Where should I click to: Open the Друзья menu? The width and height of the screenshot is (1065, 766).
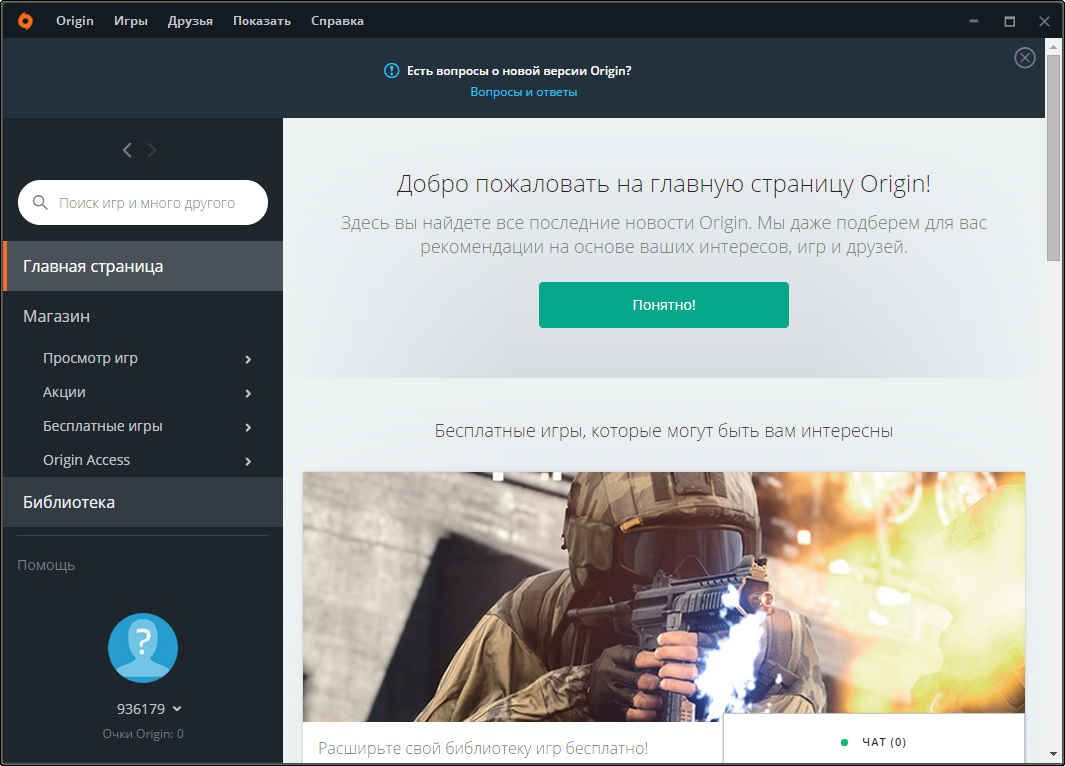190,21
